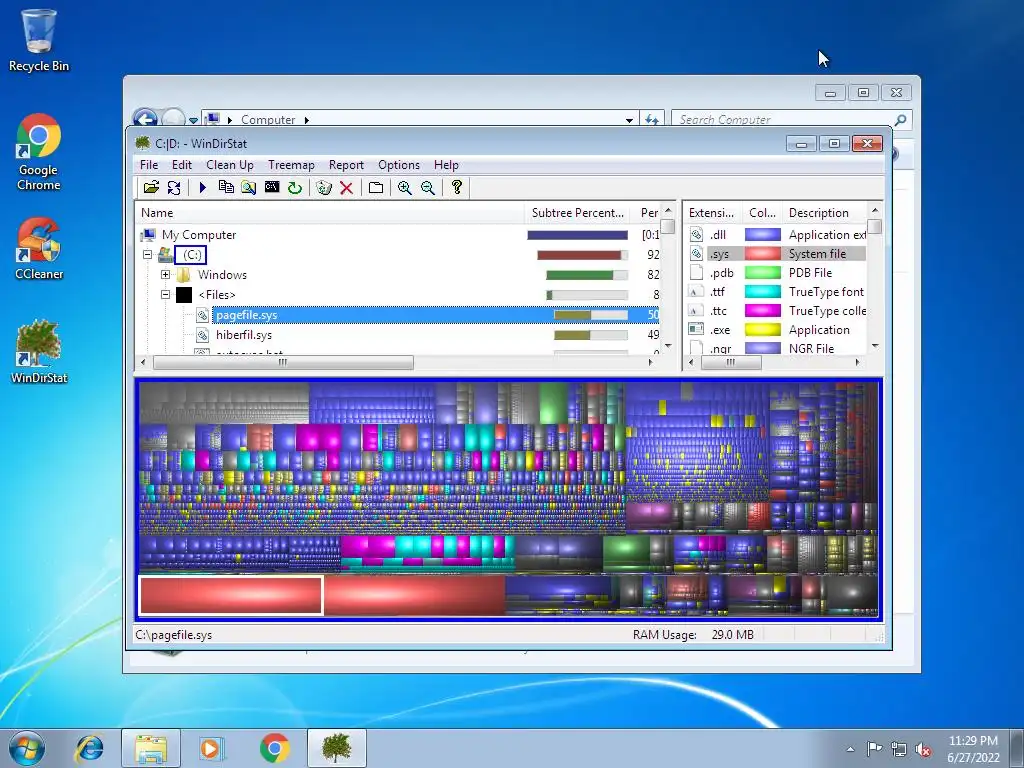Collapse the <Files> tree node

click(x=165, y=295)
